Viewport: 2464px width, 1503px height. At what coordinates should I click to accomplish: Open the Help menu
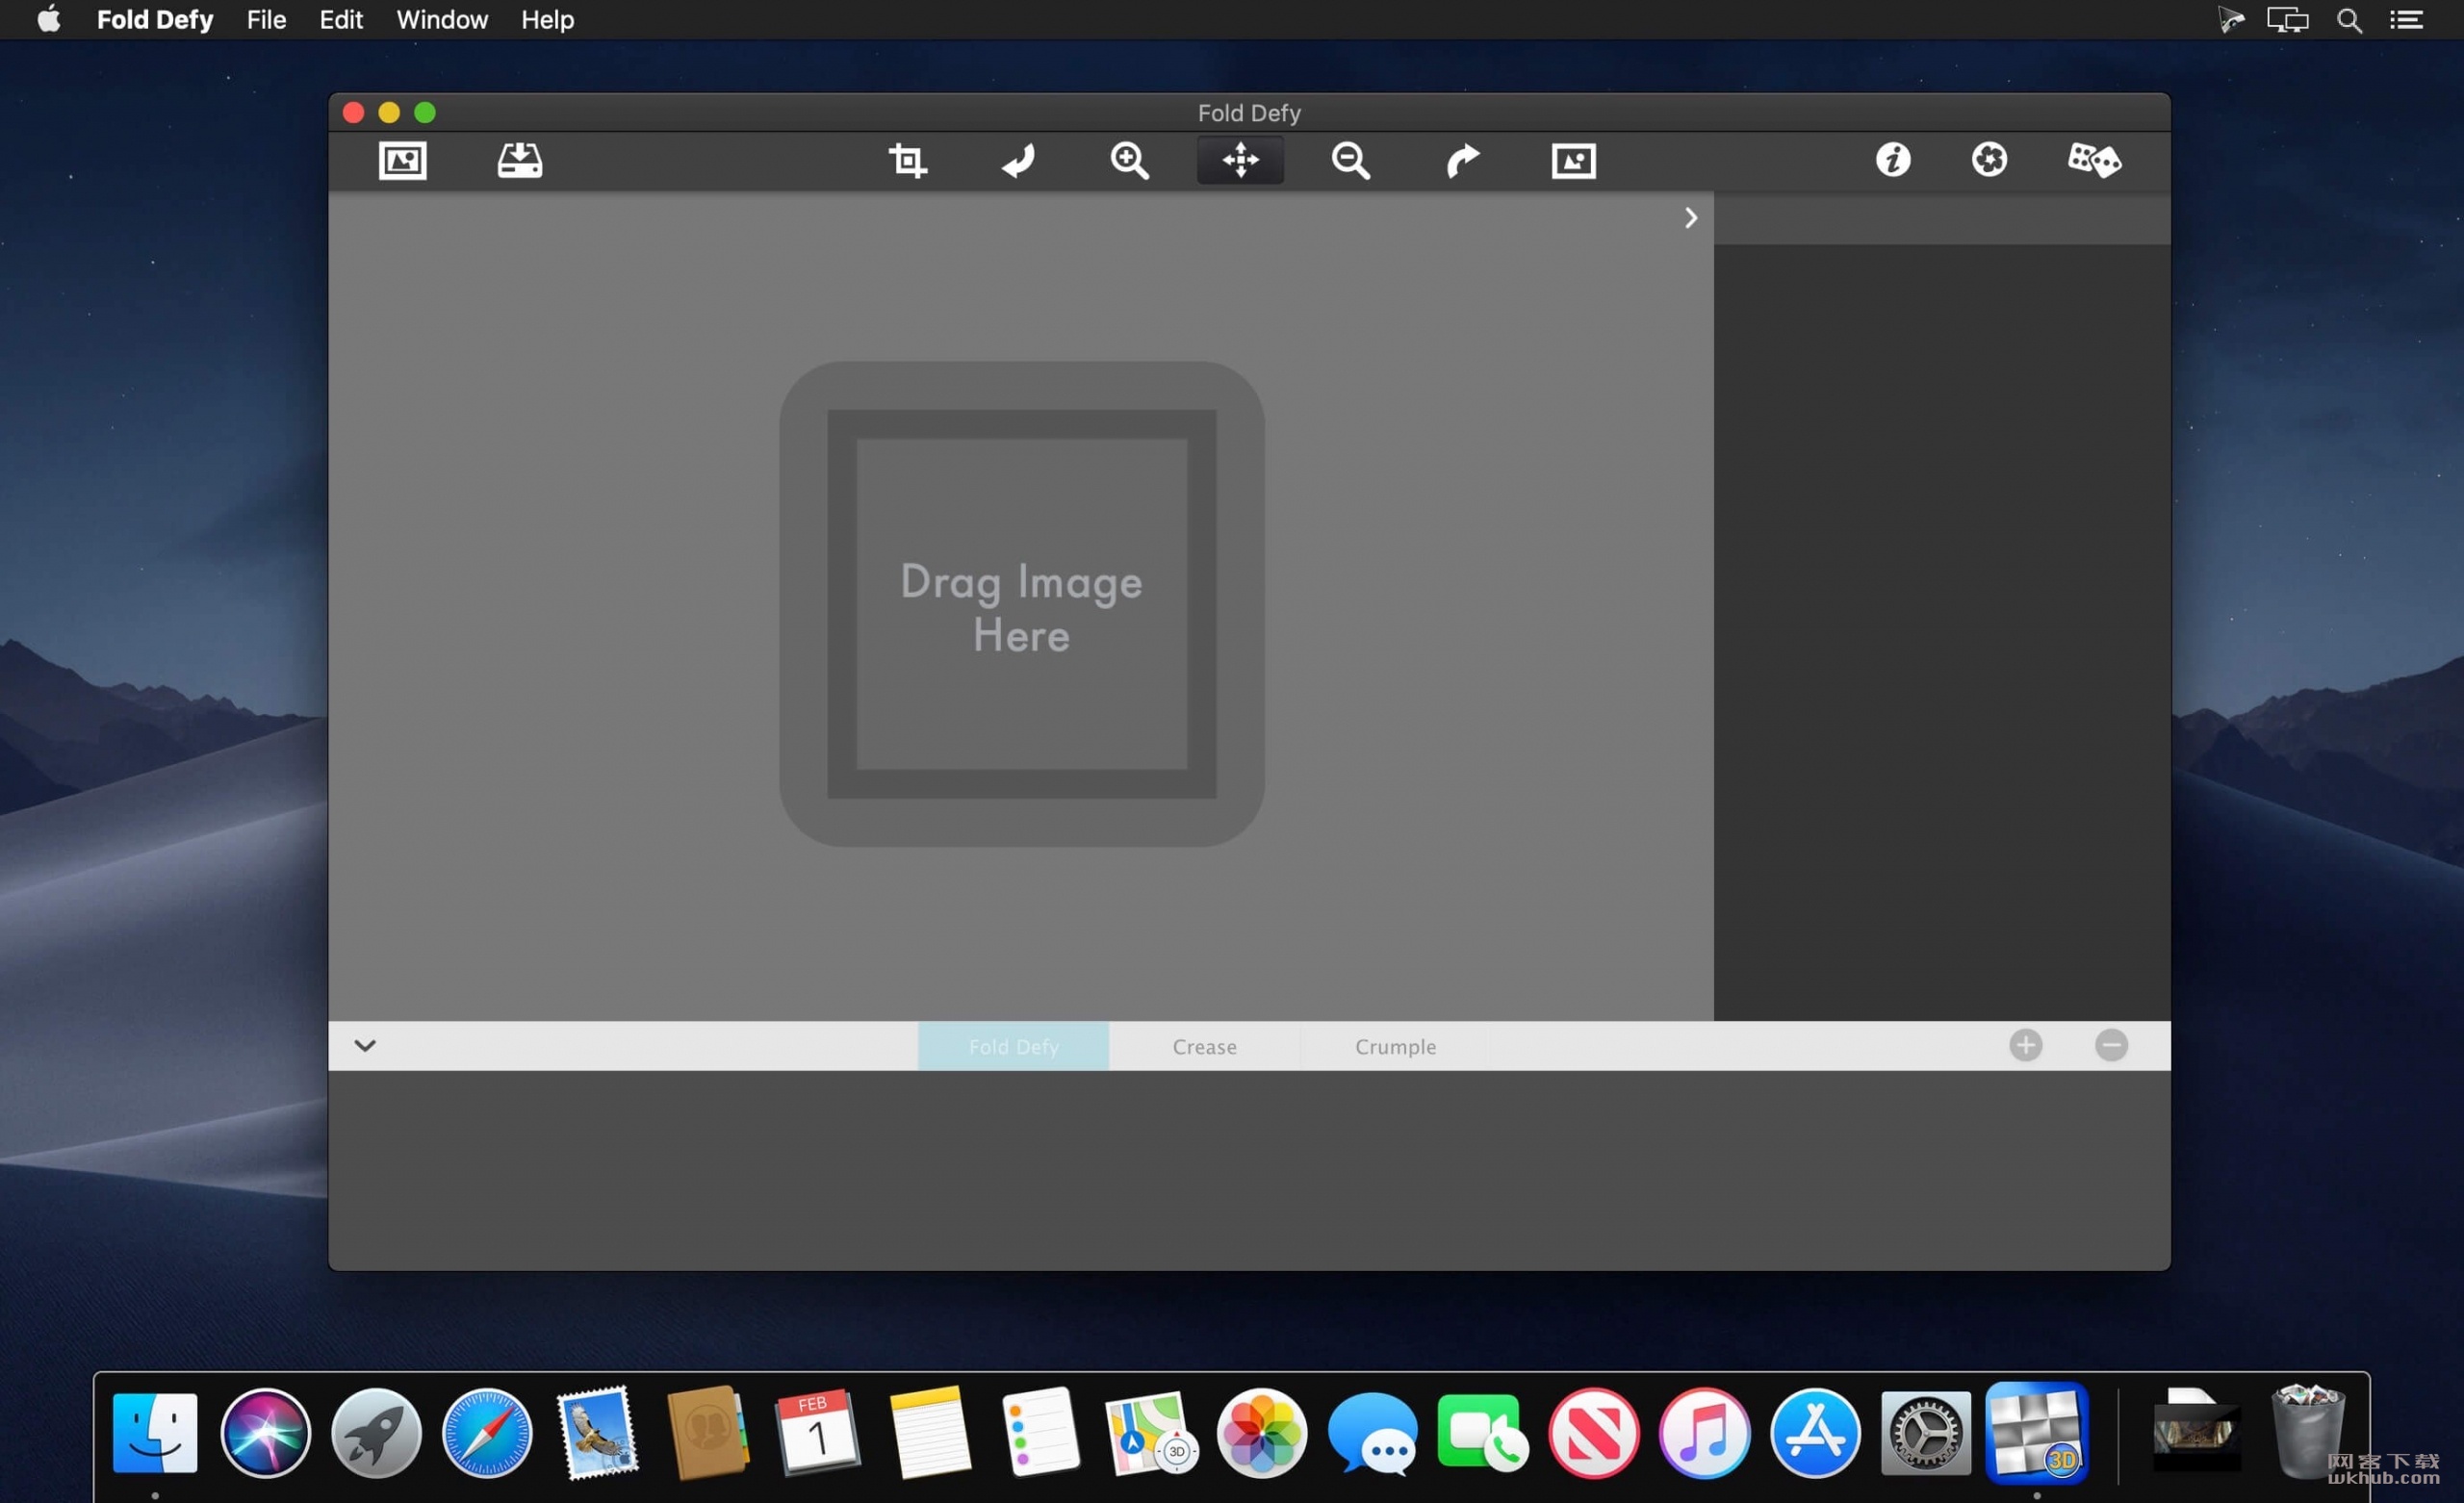547,20
